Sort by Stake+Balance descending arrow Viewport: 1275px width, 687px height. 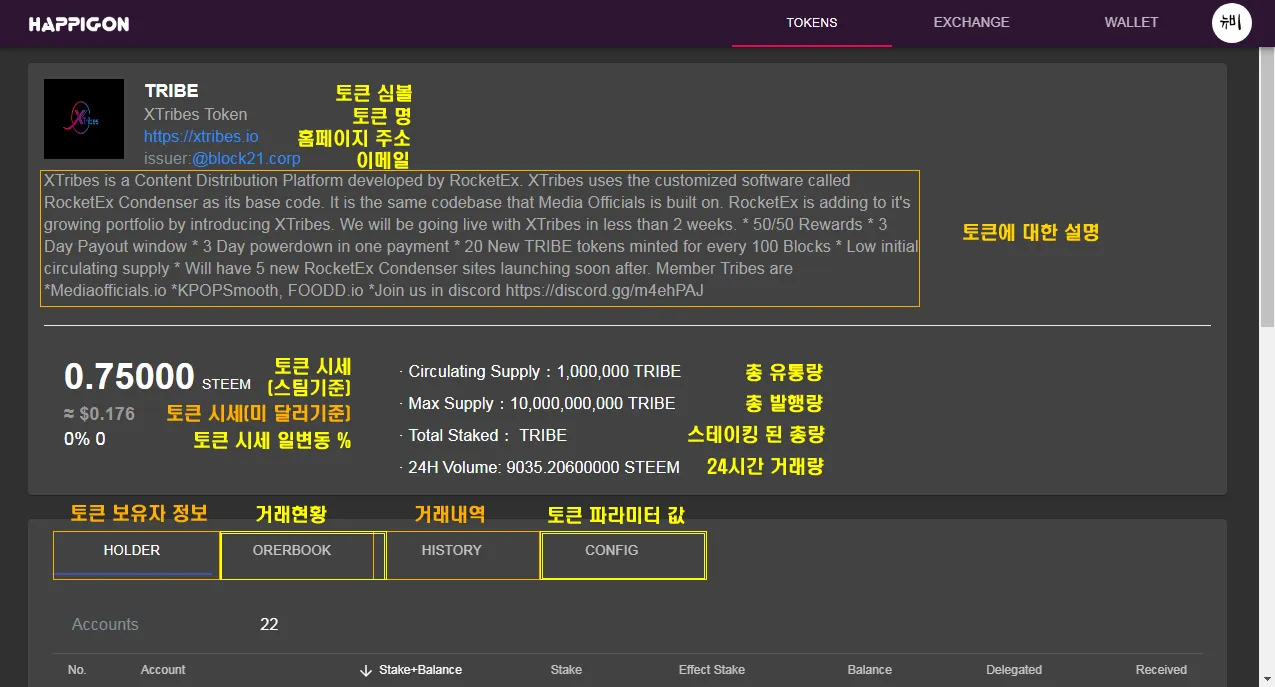coord(365,670)
